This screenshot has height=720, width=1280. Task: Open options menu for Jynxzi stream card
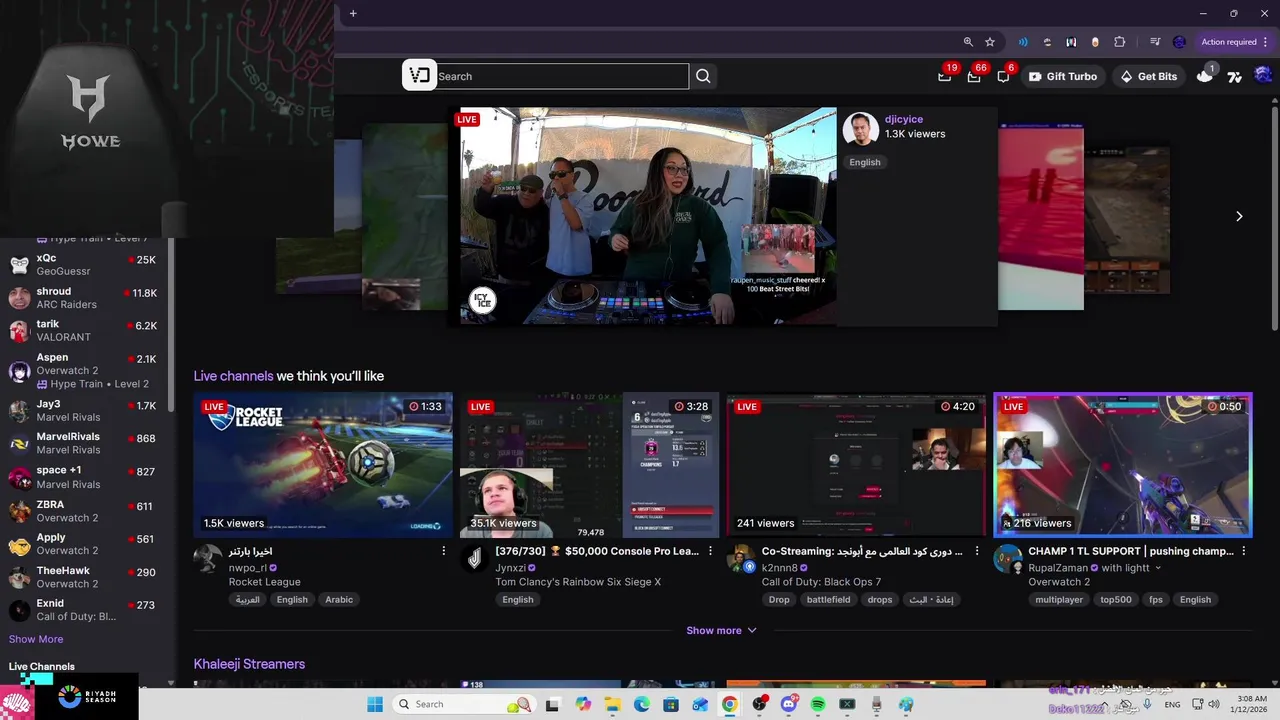pyautogui.click(x=711, y=551)
